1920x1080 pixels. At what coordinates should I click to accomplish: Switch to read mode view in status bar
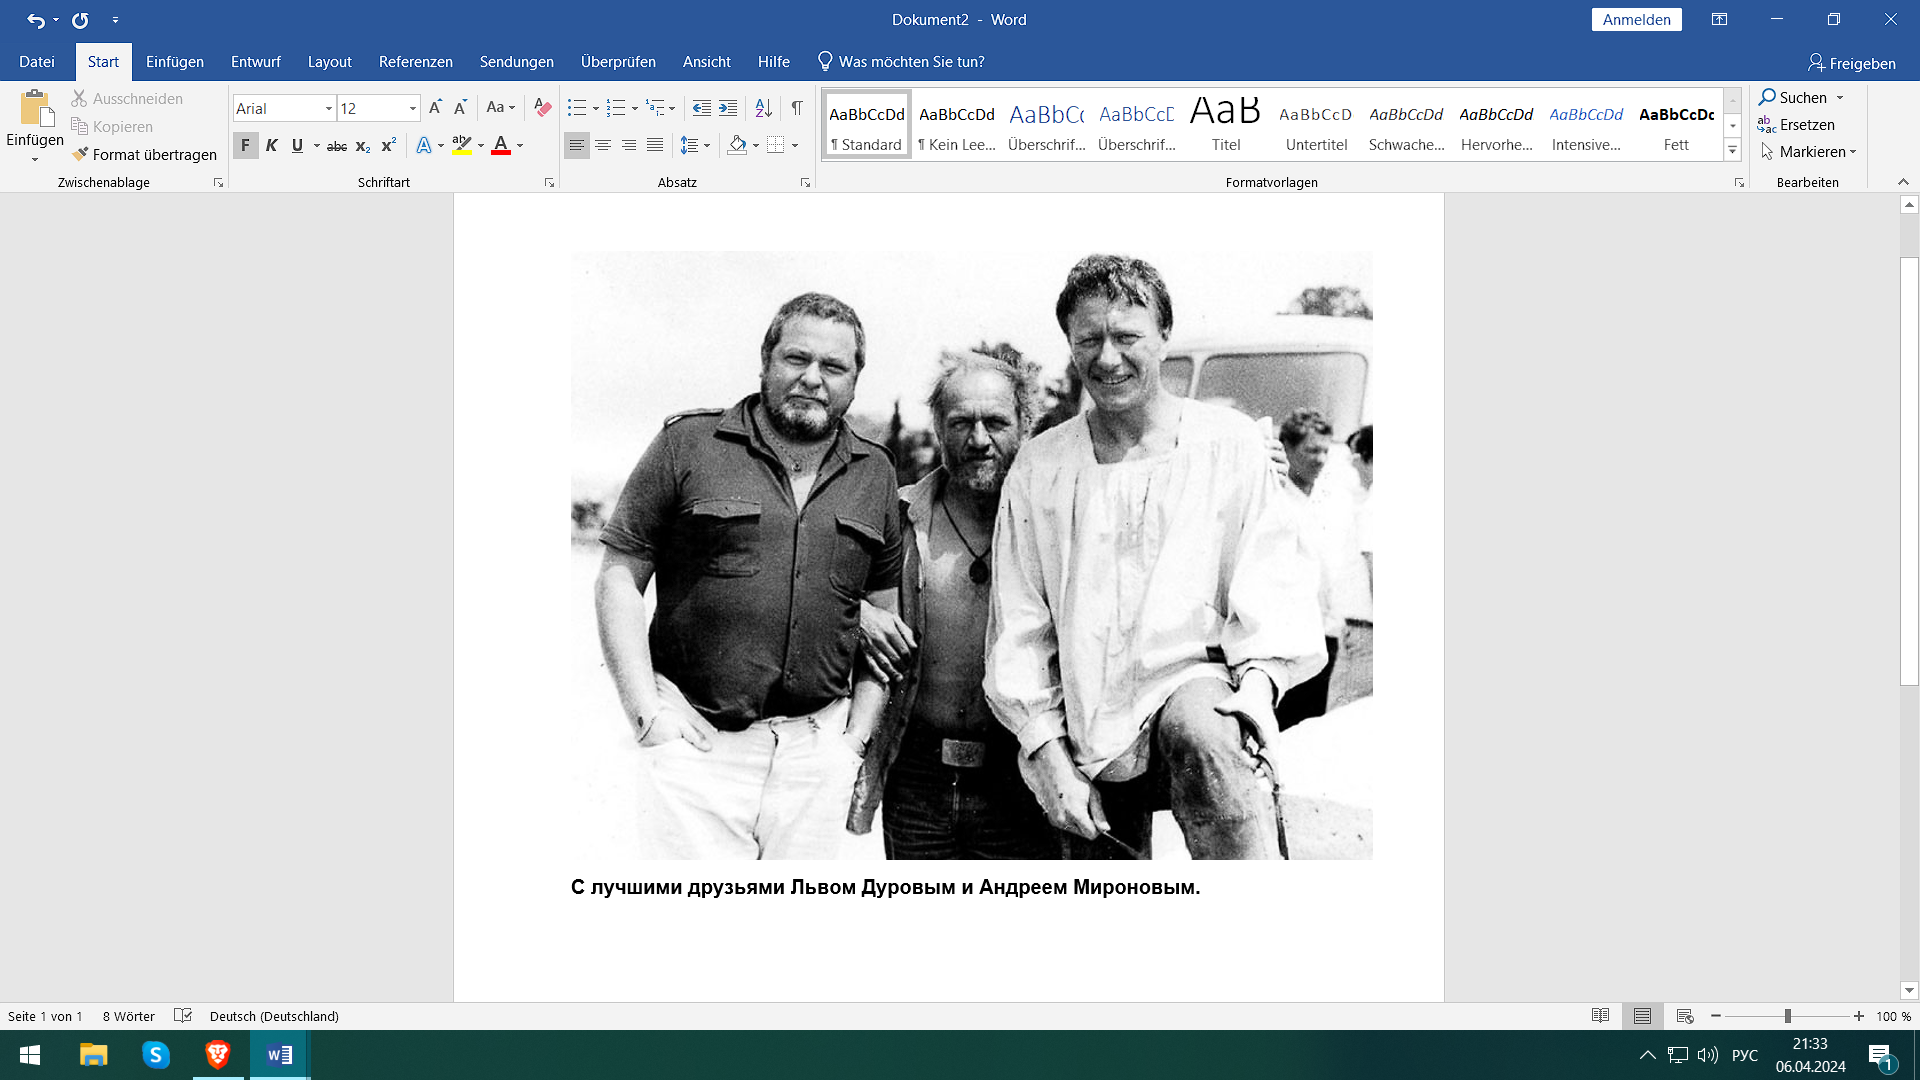1600,1016
